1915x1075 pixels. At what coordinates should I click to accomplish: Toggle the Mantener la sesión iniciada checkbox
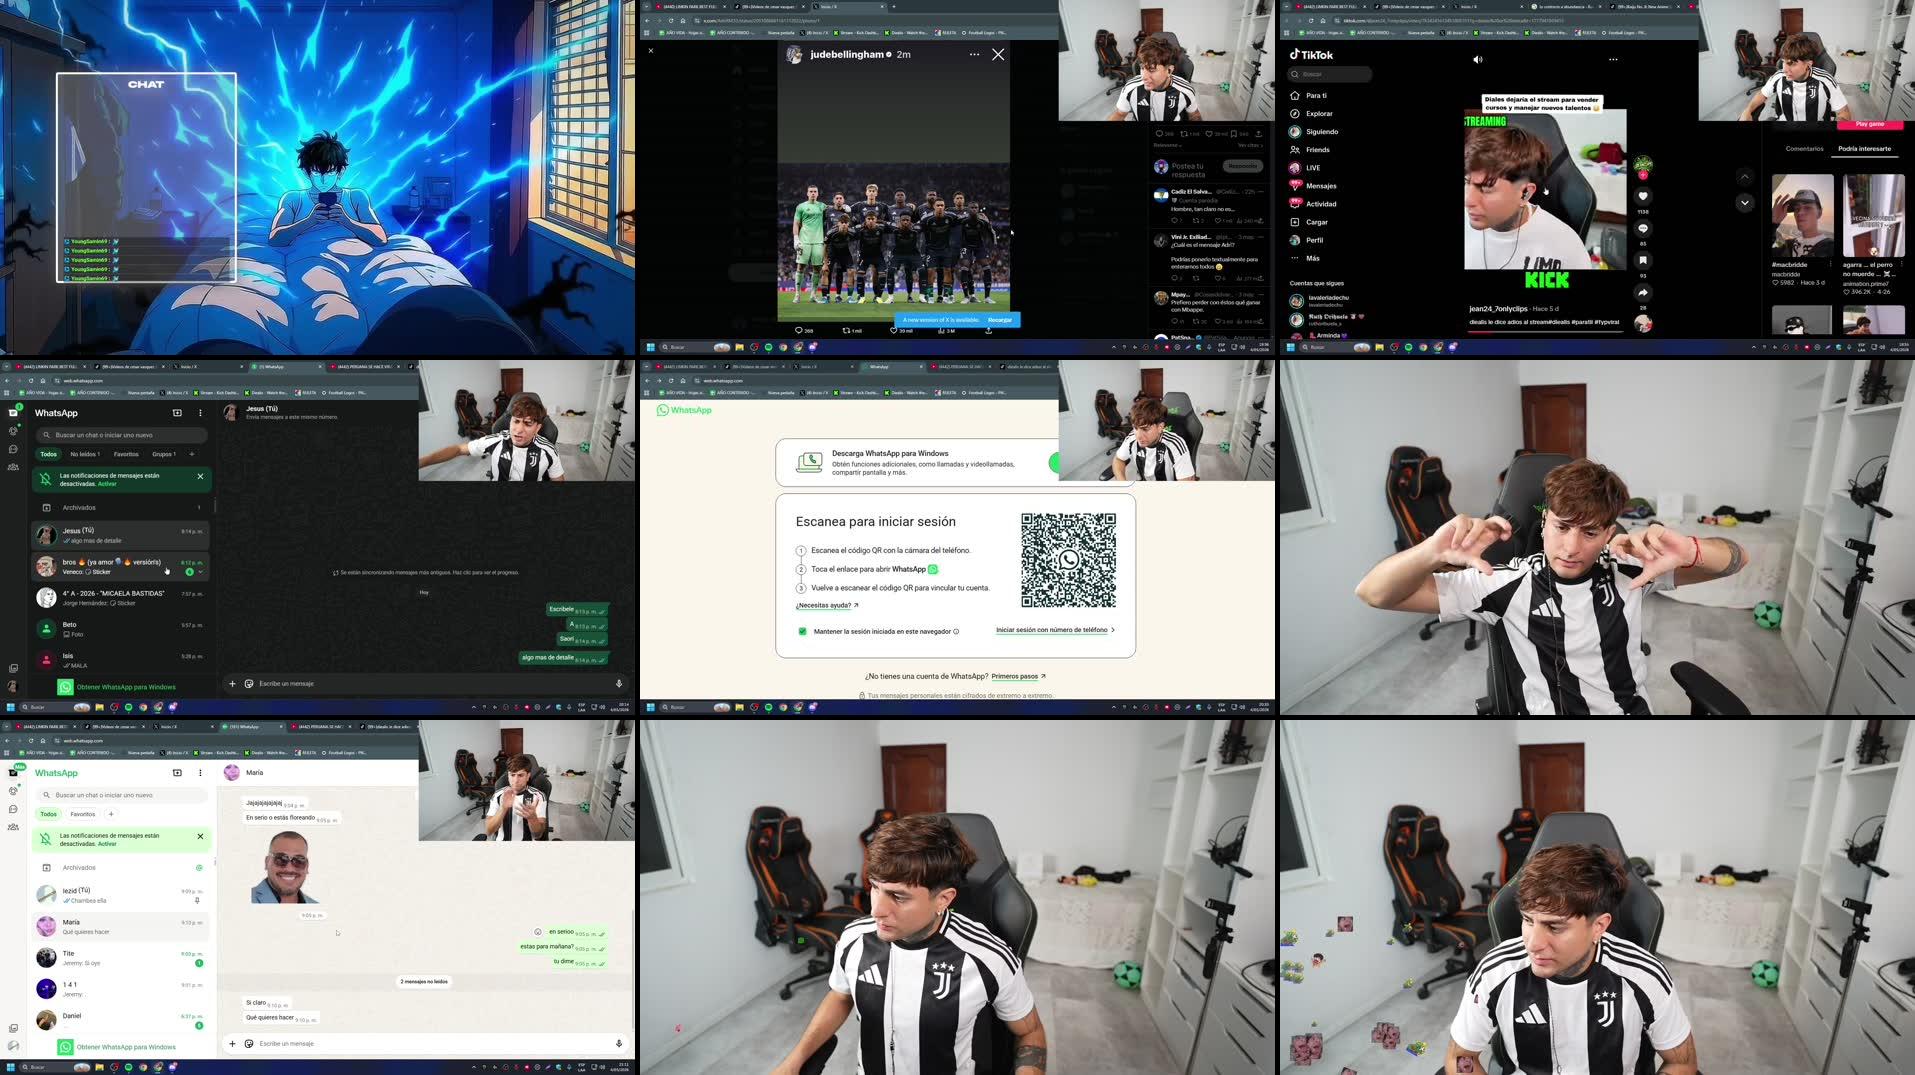pos(802,631)
